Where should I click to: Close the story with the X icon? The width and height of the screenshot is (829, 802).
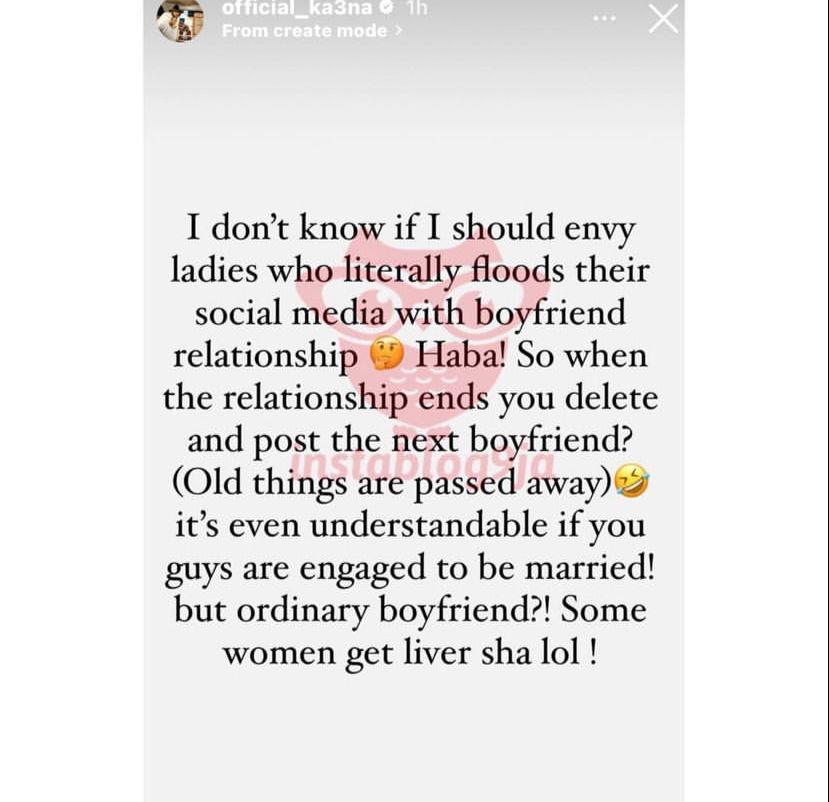663,19
